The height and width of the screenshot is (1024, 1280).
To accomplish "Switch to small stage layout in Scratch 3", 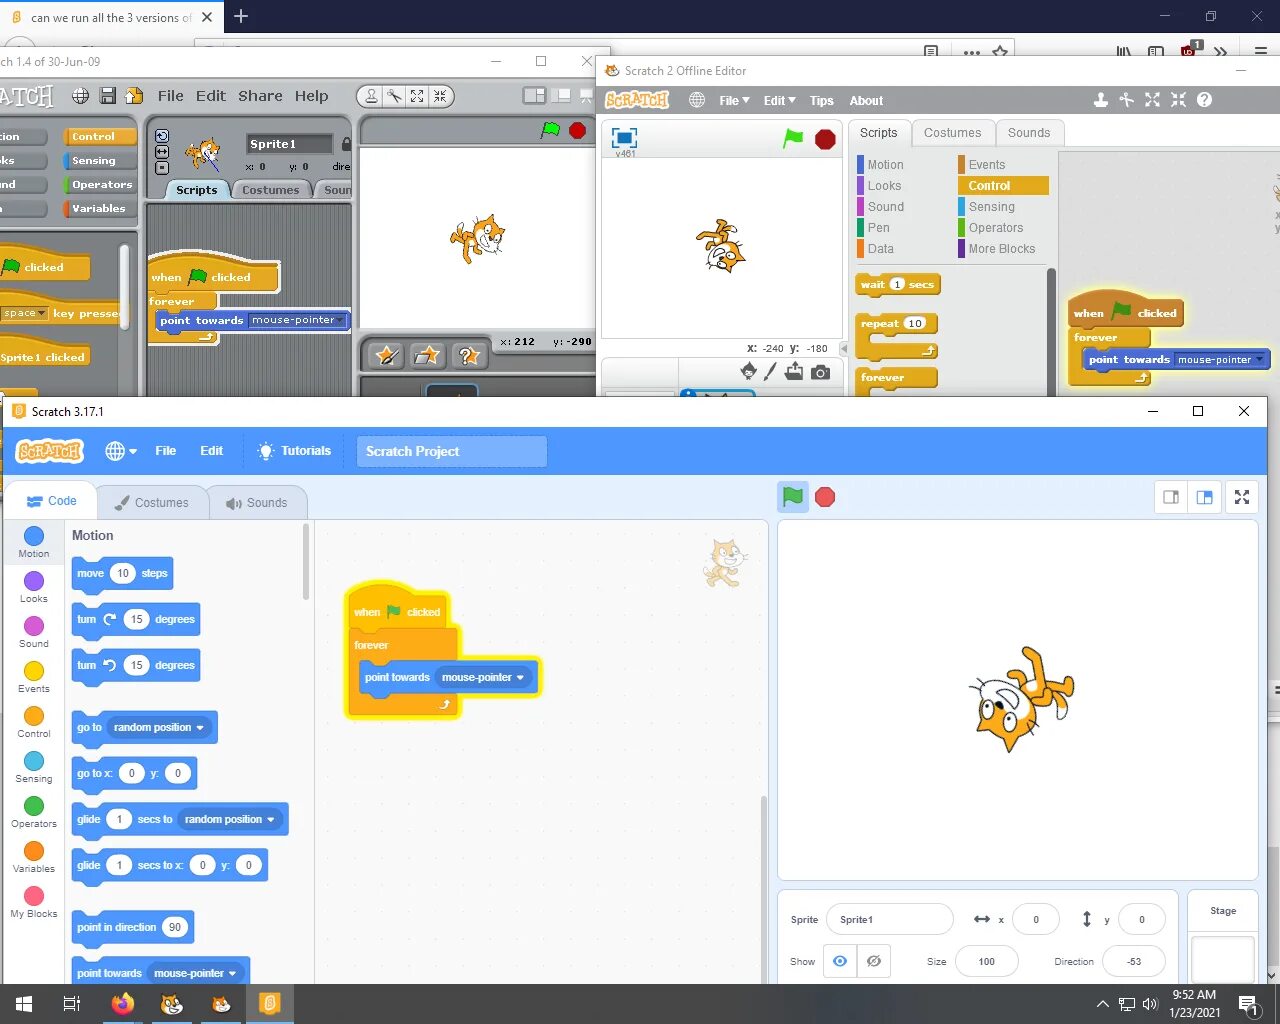I will pos(1171,497).
